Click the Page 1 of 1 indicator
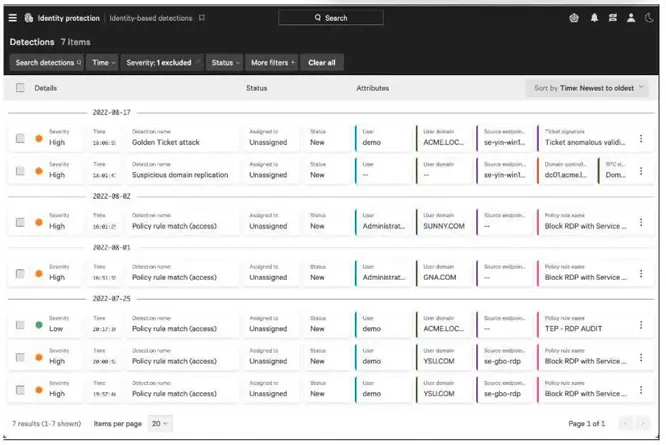666x445 pixels. pyautogui.click(x=587, y=423)
